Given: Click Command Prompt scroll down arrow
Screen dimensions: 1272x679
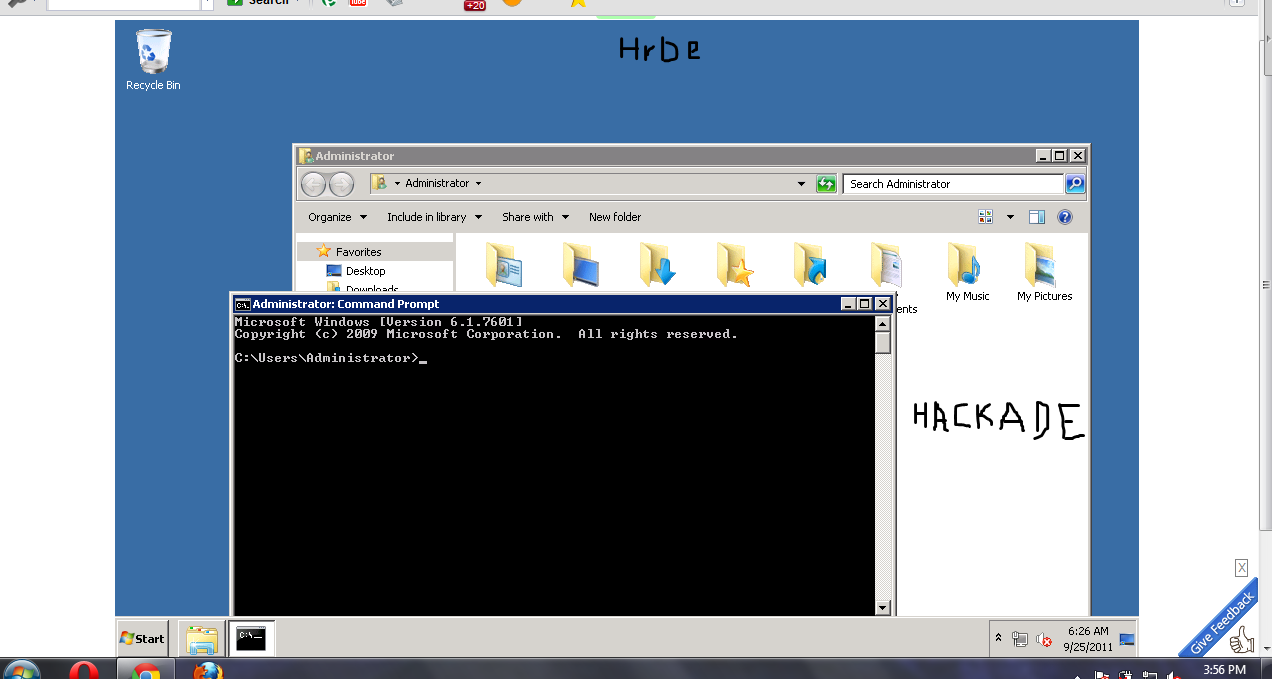Looking at the screenshot, I should click(882, 607).
